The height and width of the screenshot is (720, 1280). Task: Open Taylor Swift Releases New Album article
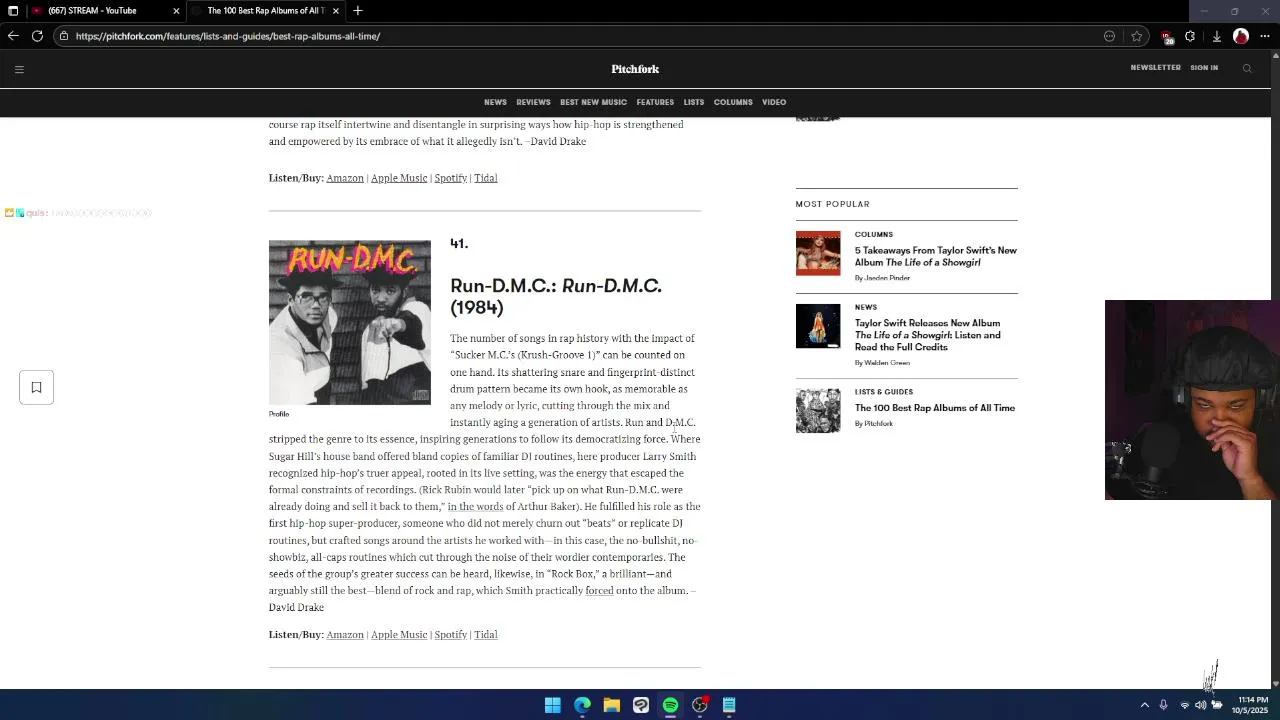927,335
